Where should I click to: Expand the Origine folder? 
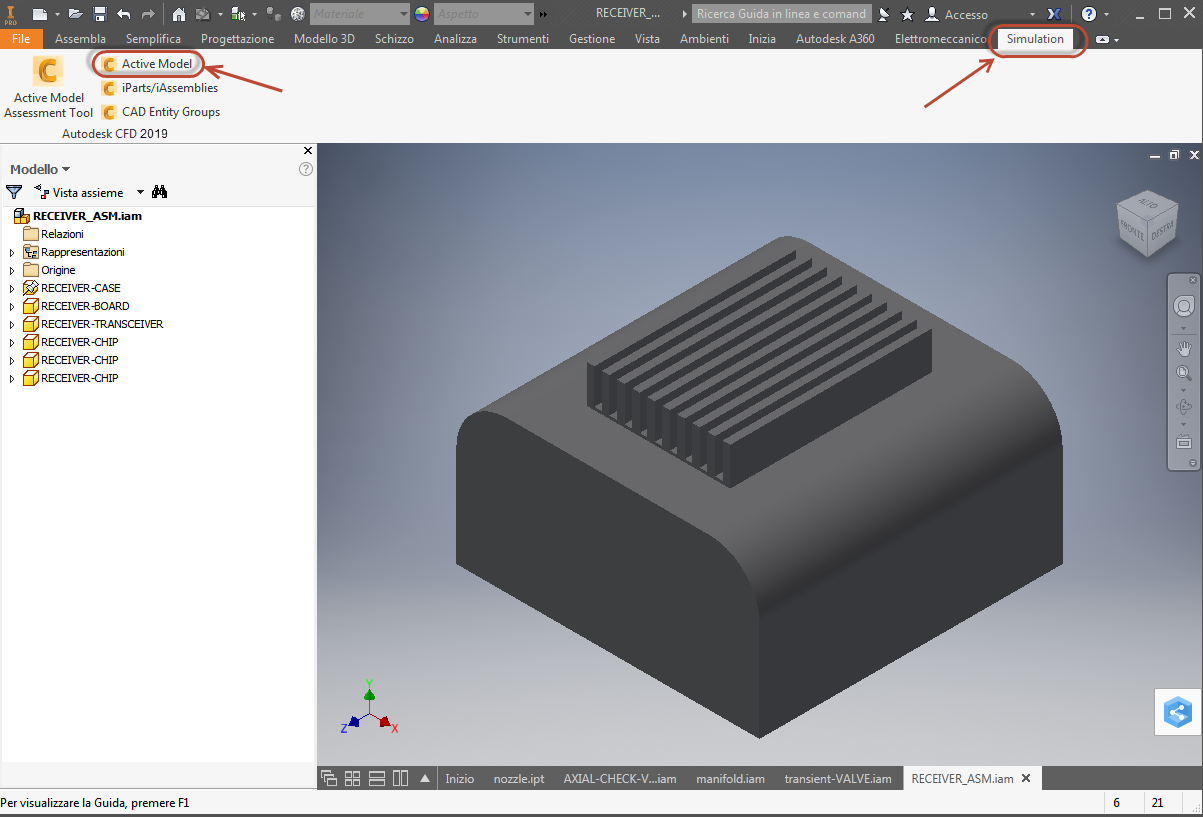(x=12, y=270)
